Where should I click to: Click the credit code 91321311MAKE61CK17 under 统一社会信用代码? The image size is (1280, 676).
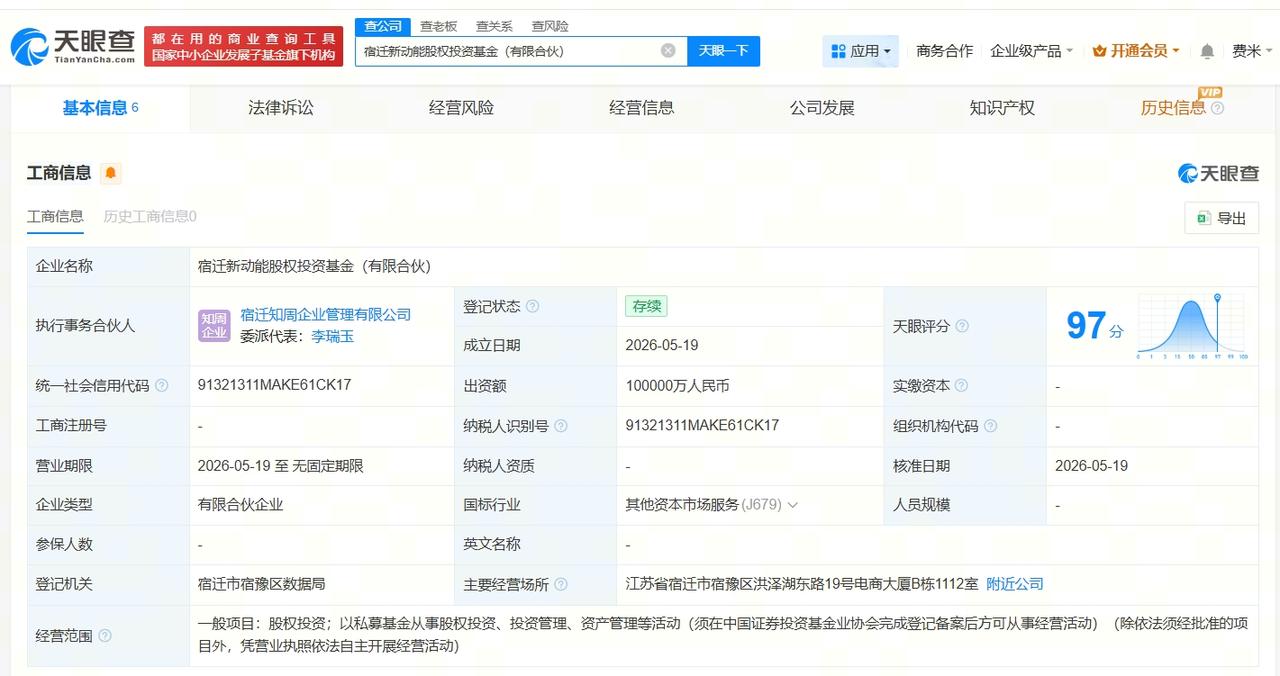coord(275,385)
